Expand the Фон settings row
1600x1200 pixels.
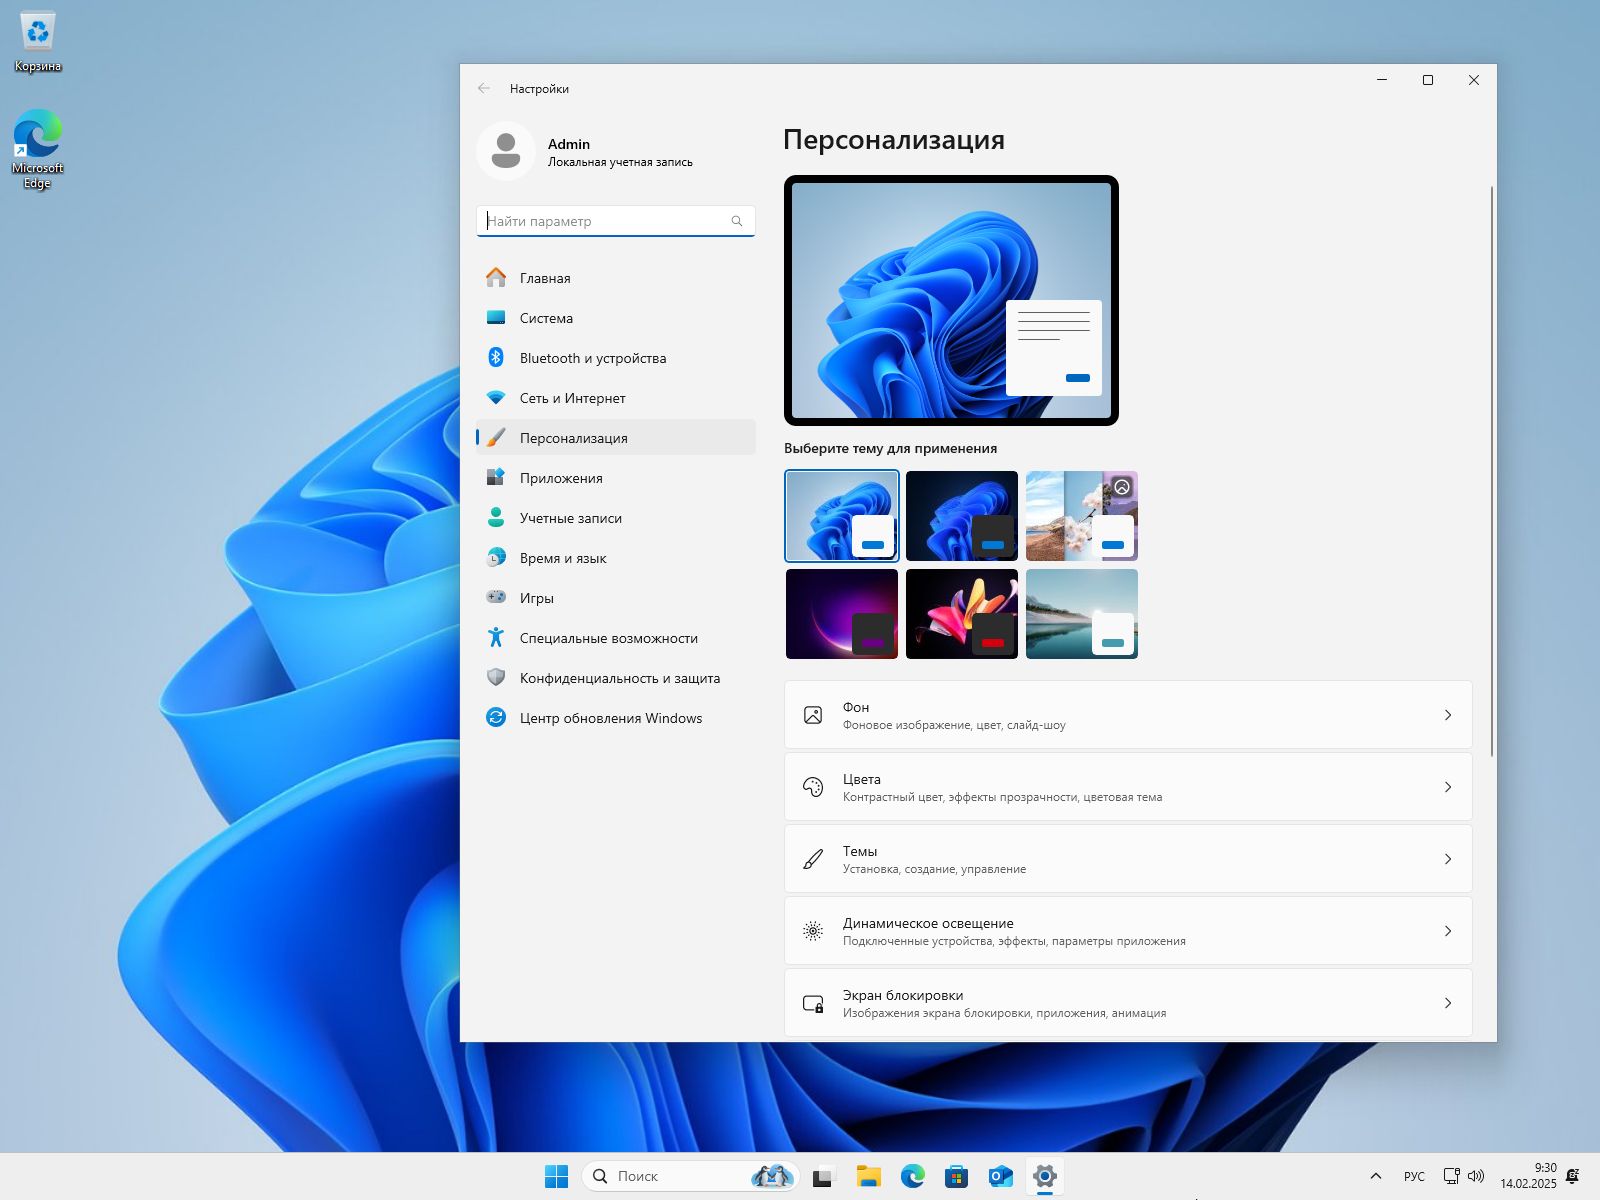1127,714
